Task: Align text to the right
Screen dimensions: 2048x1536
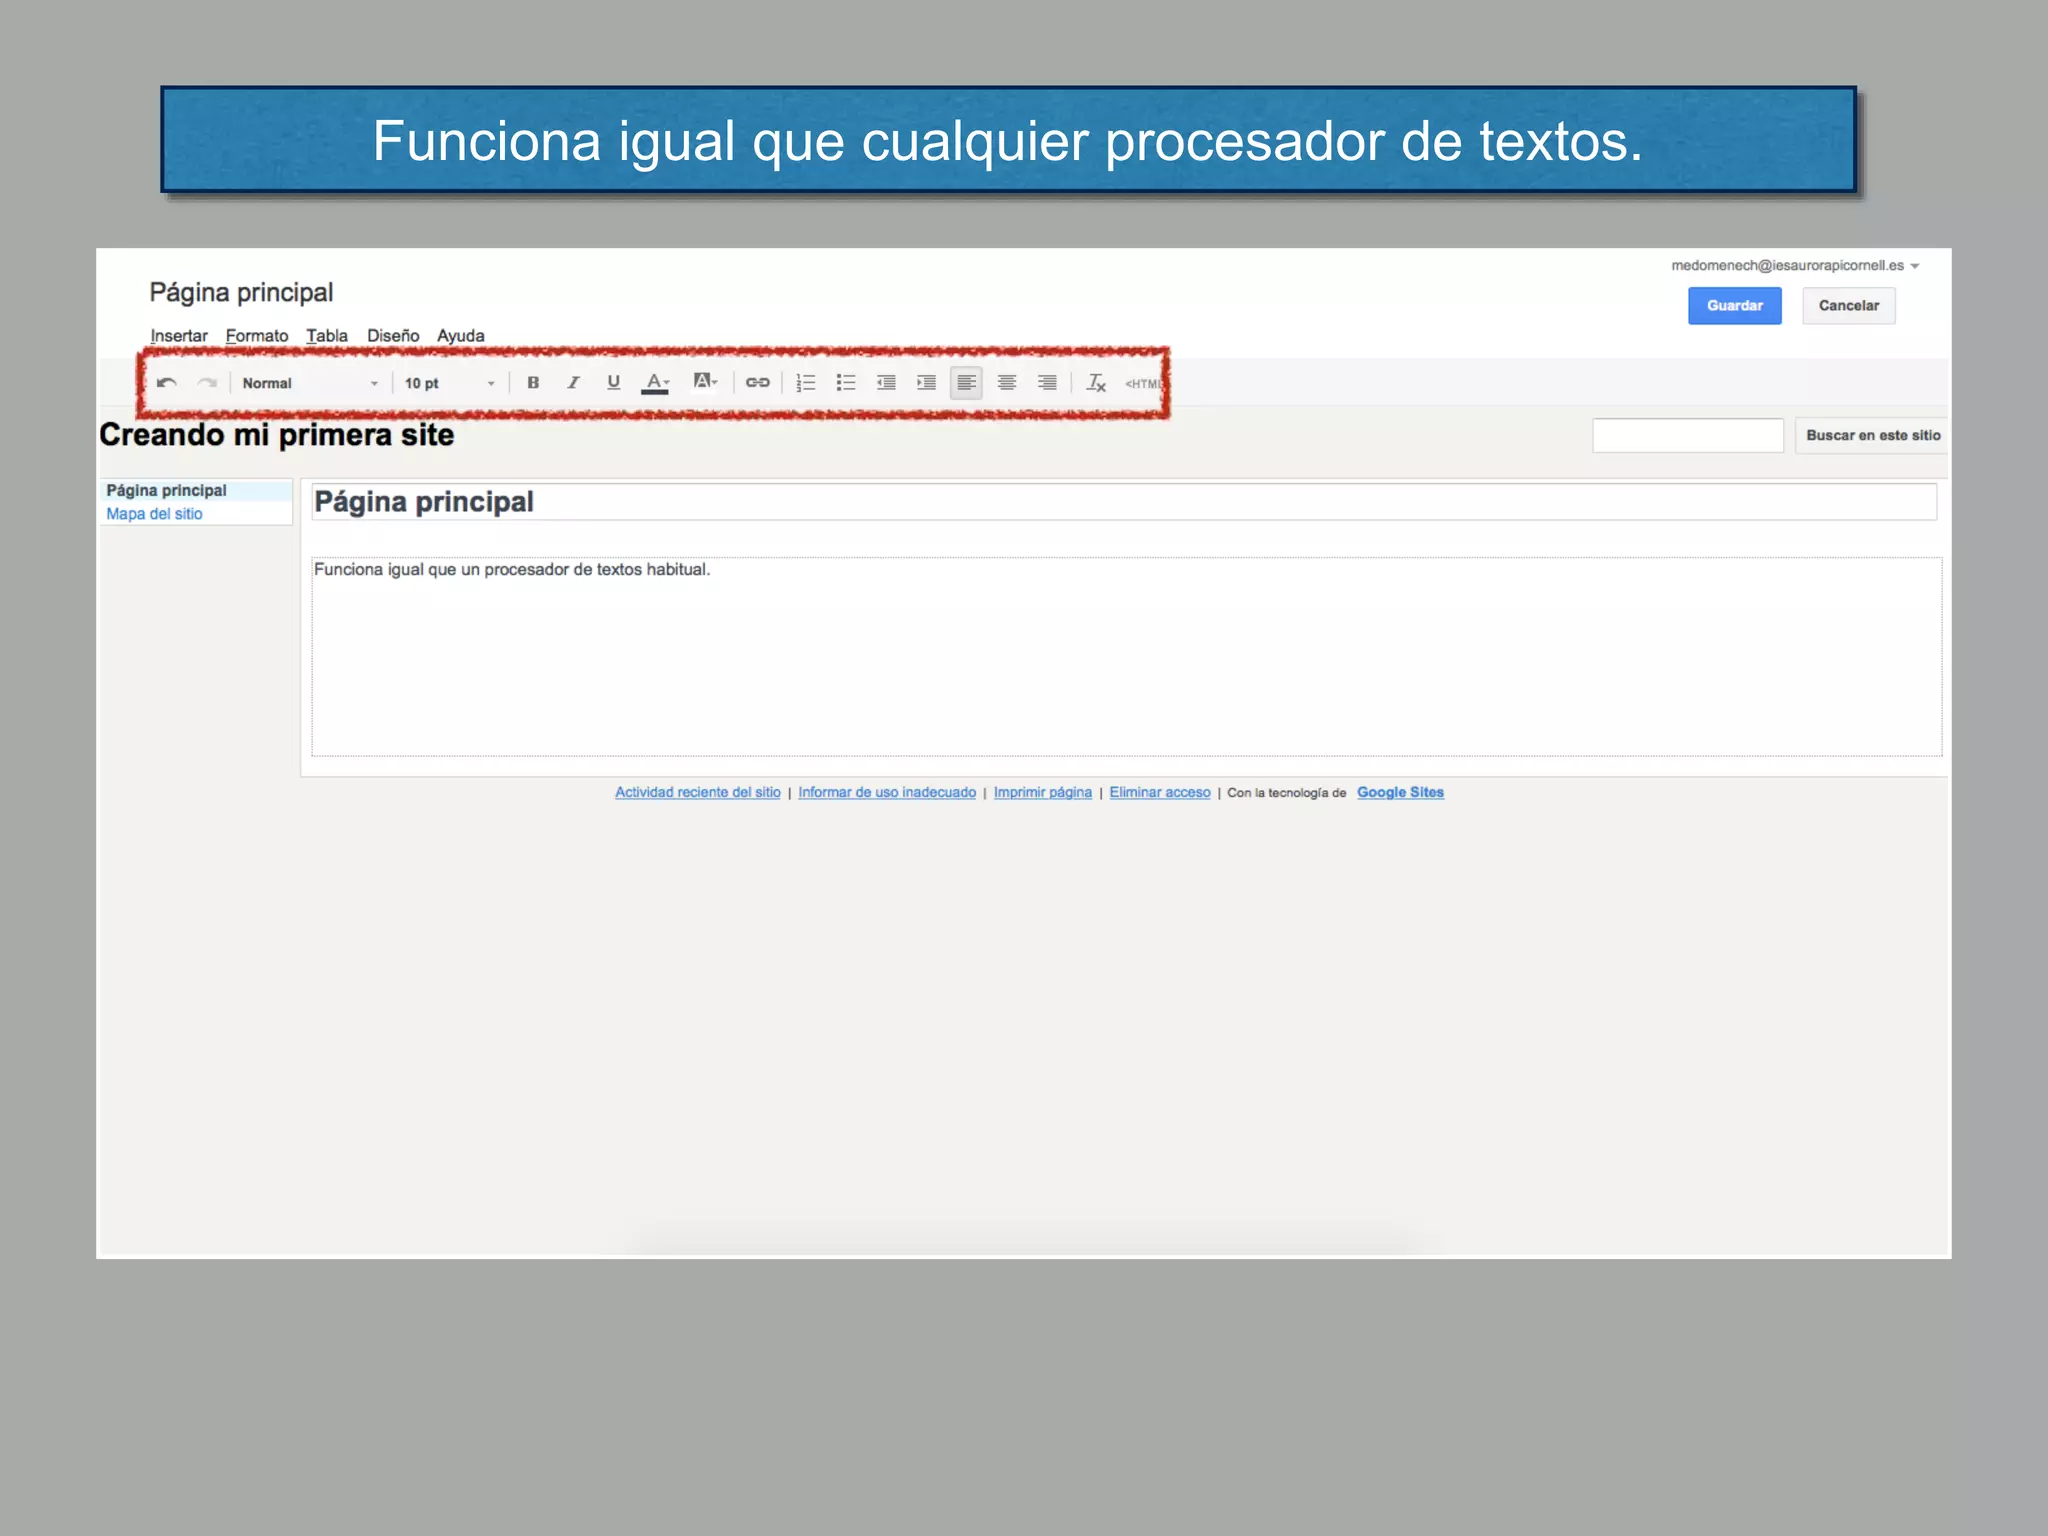Action: pos(1047,383)
